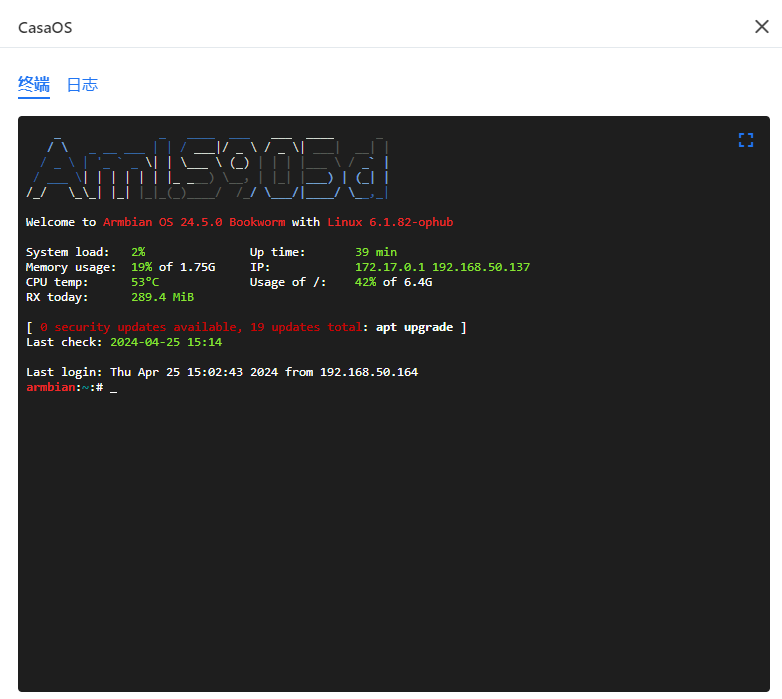Click the IP address 192.168.50.137
Screen dimensions: 782x699
click(x=481, y=267)
